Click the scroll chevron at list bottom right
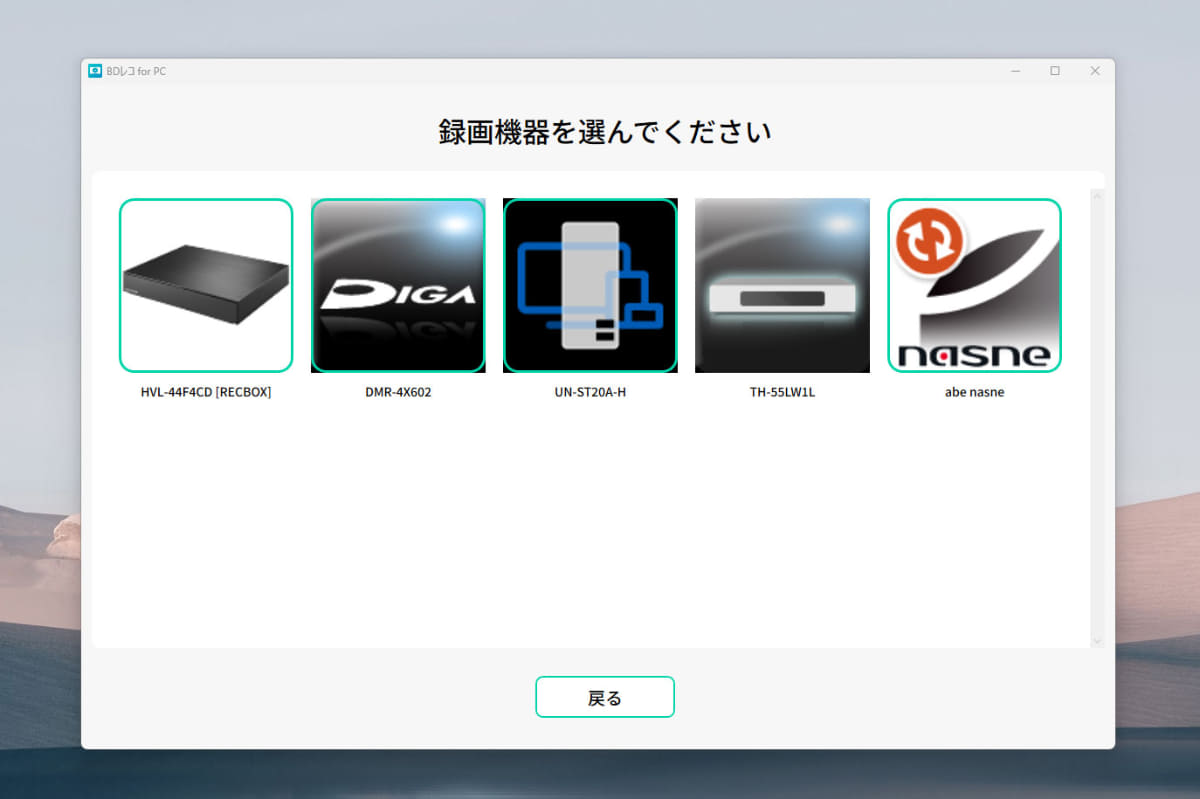This screenshot has height=799, width=1200. click(x=1095, y=641)
